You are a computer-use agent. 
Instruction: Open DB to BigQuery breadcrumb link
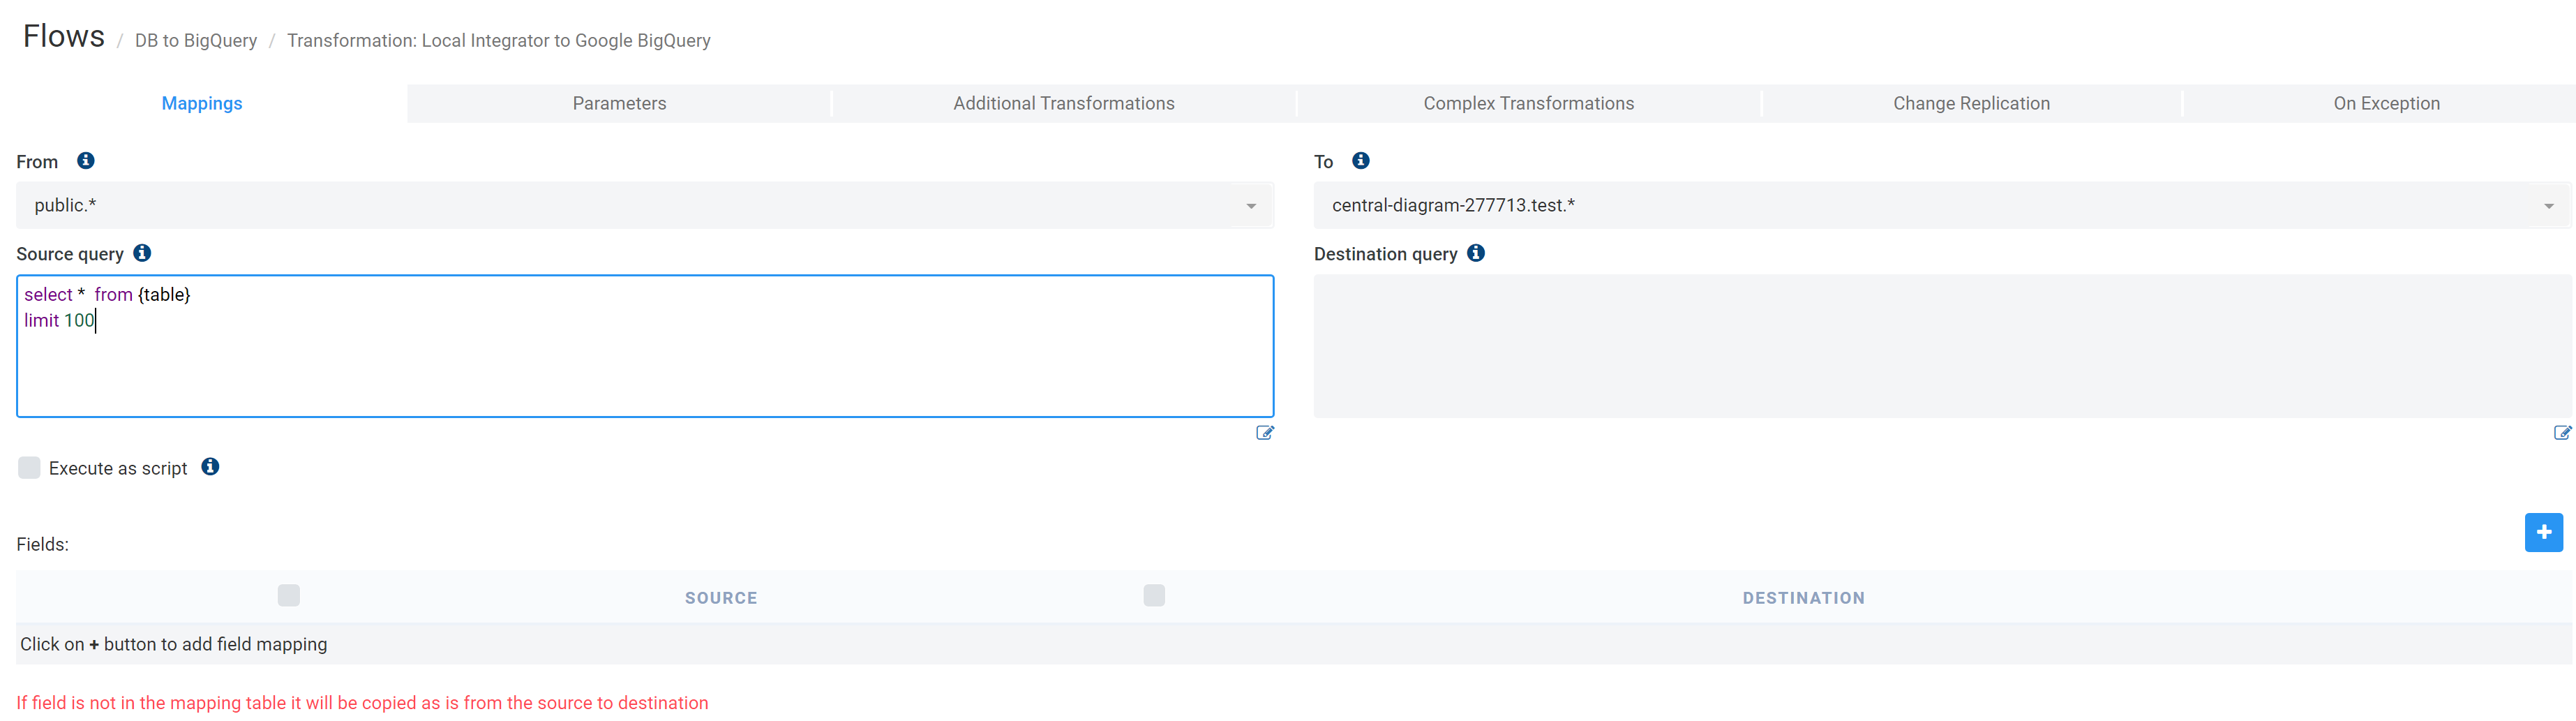point(195,40)
